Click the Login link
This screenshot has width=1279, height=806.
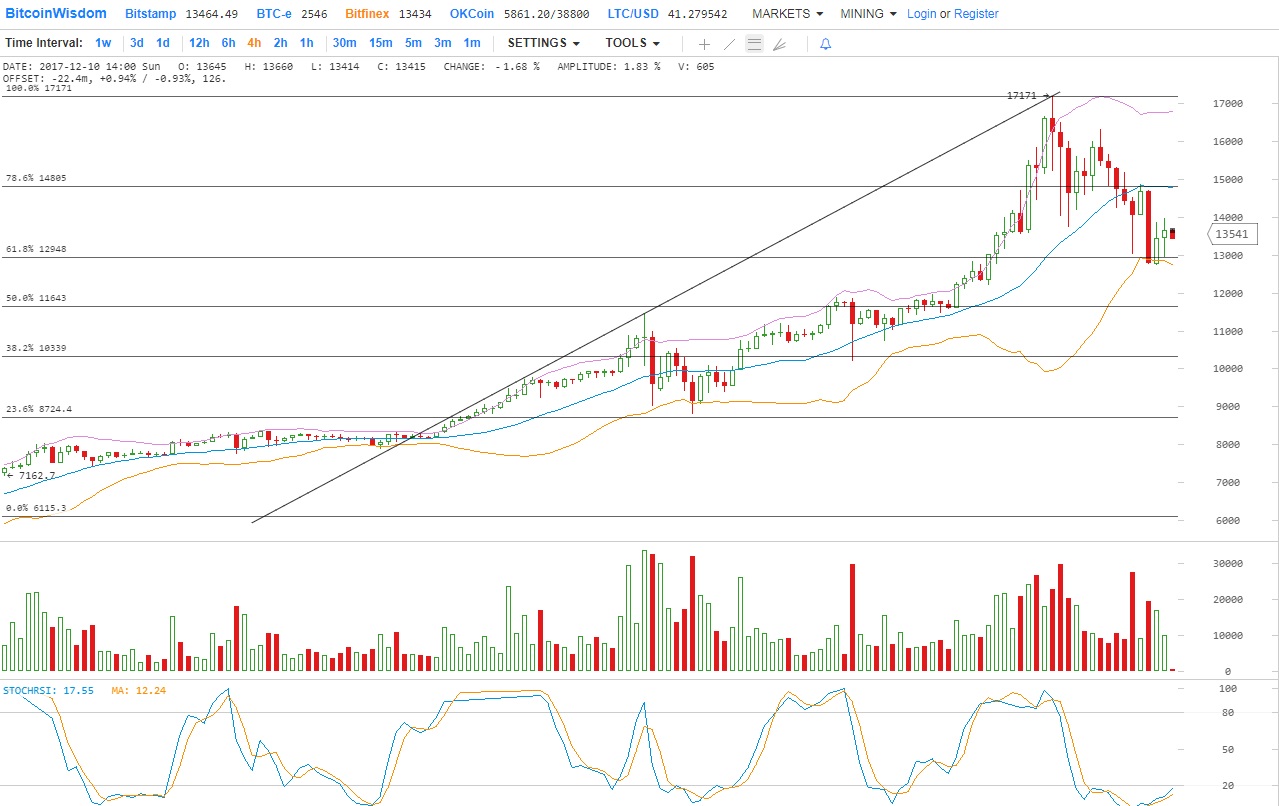click(x=921, y=14)
